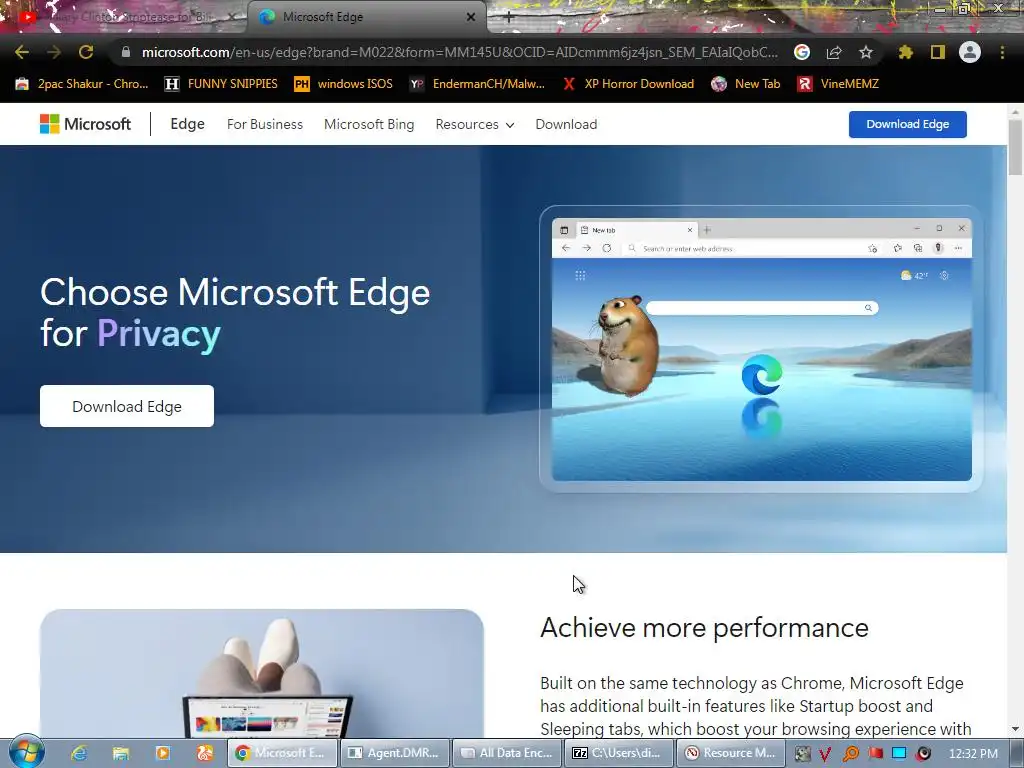Viewport: 1024px width, 768px height.
Task: Close the Microsoft Edge tab
Action: coord(471,17)
